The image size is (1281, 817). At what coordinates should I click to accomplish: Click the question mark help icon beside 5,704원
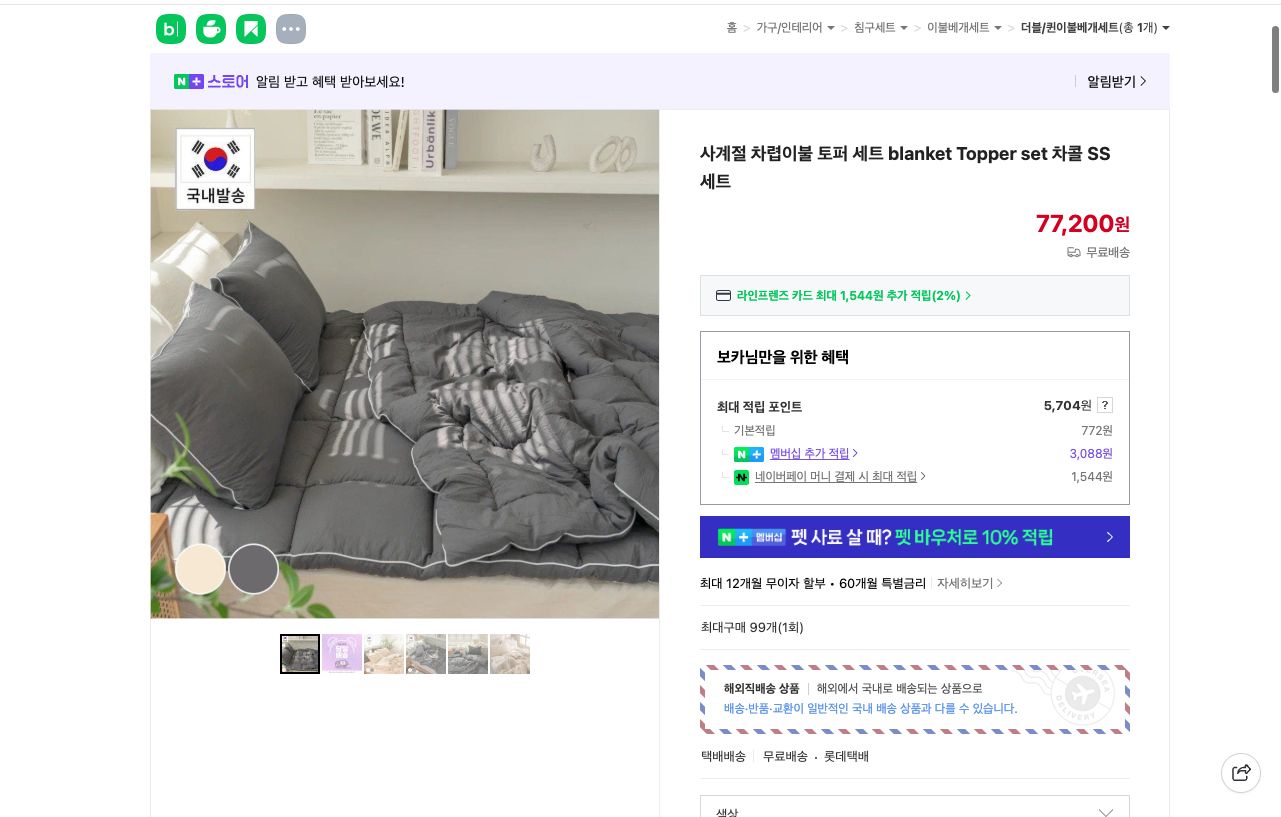1105,405
